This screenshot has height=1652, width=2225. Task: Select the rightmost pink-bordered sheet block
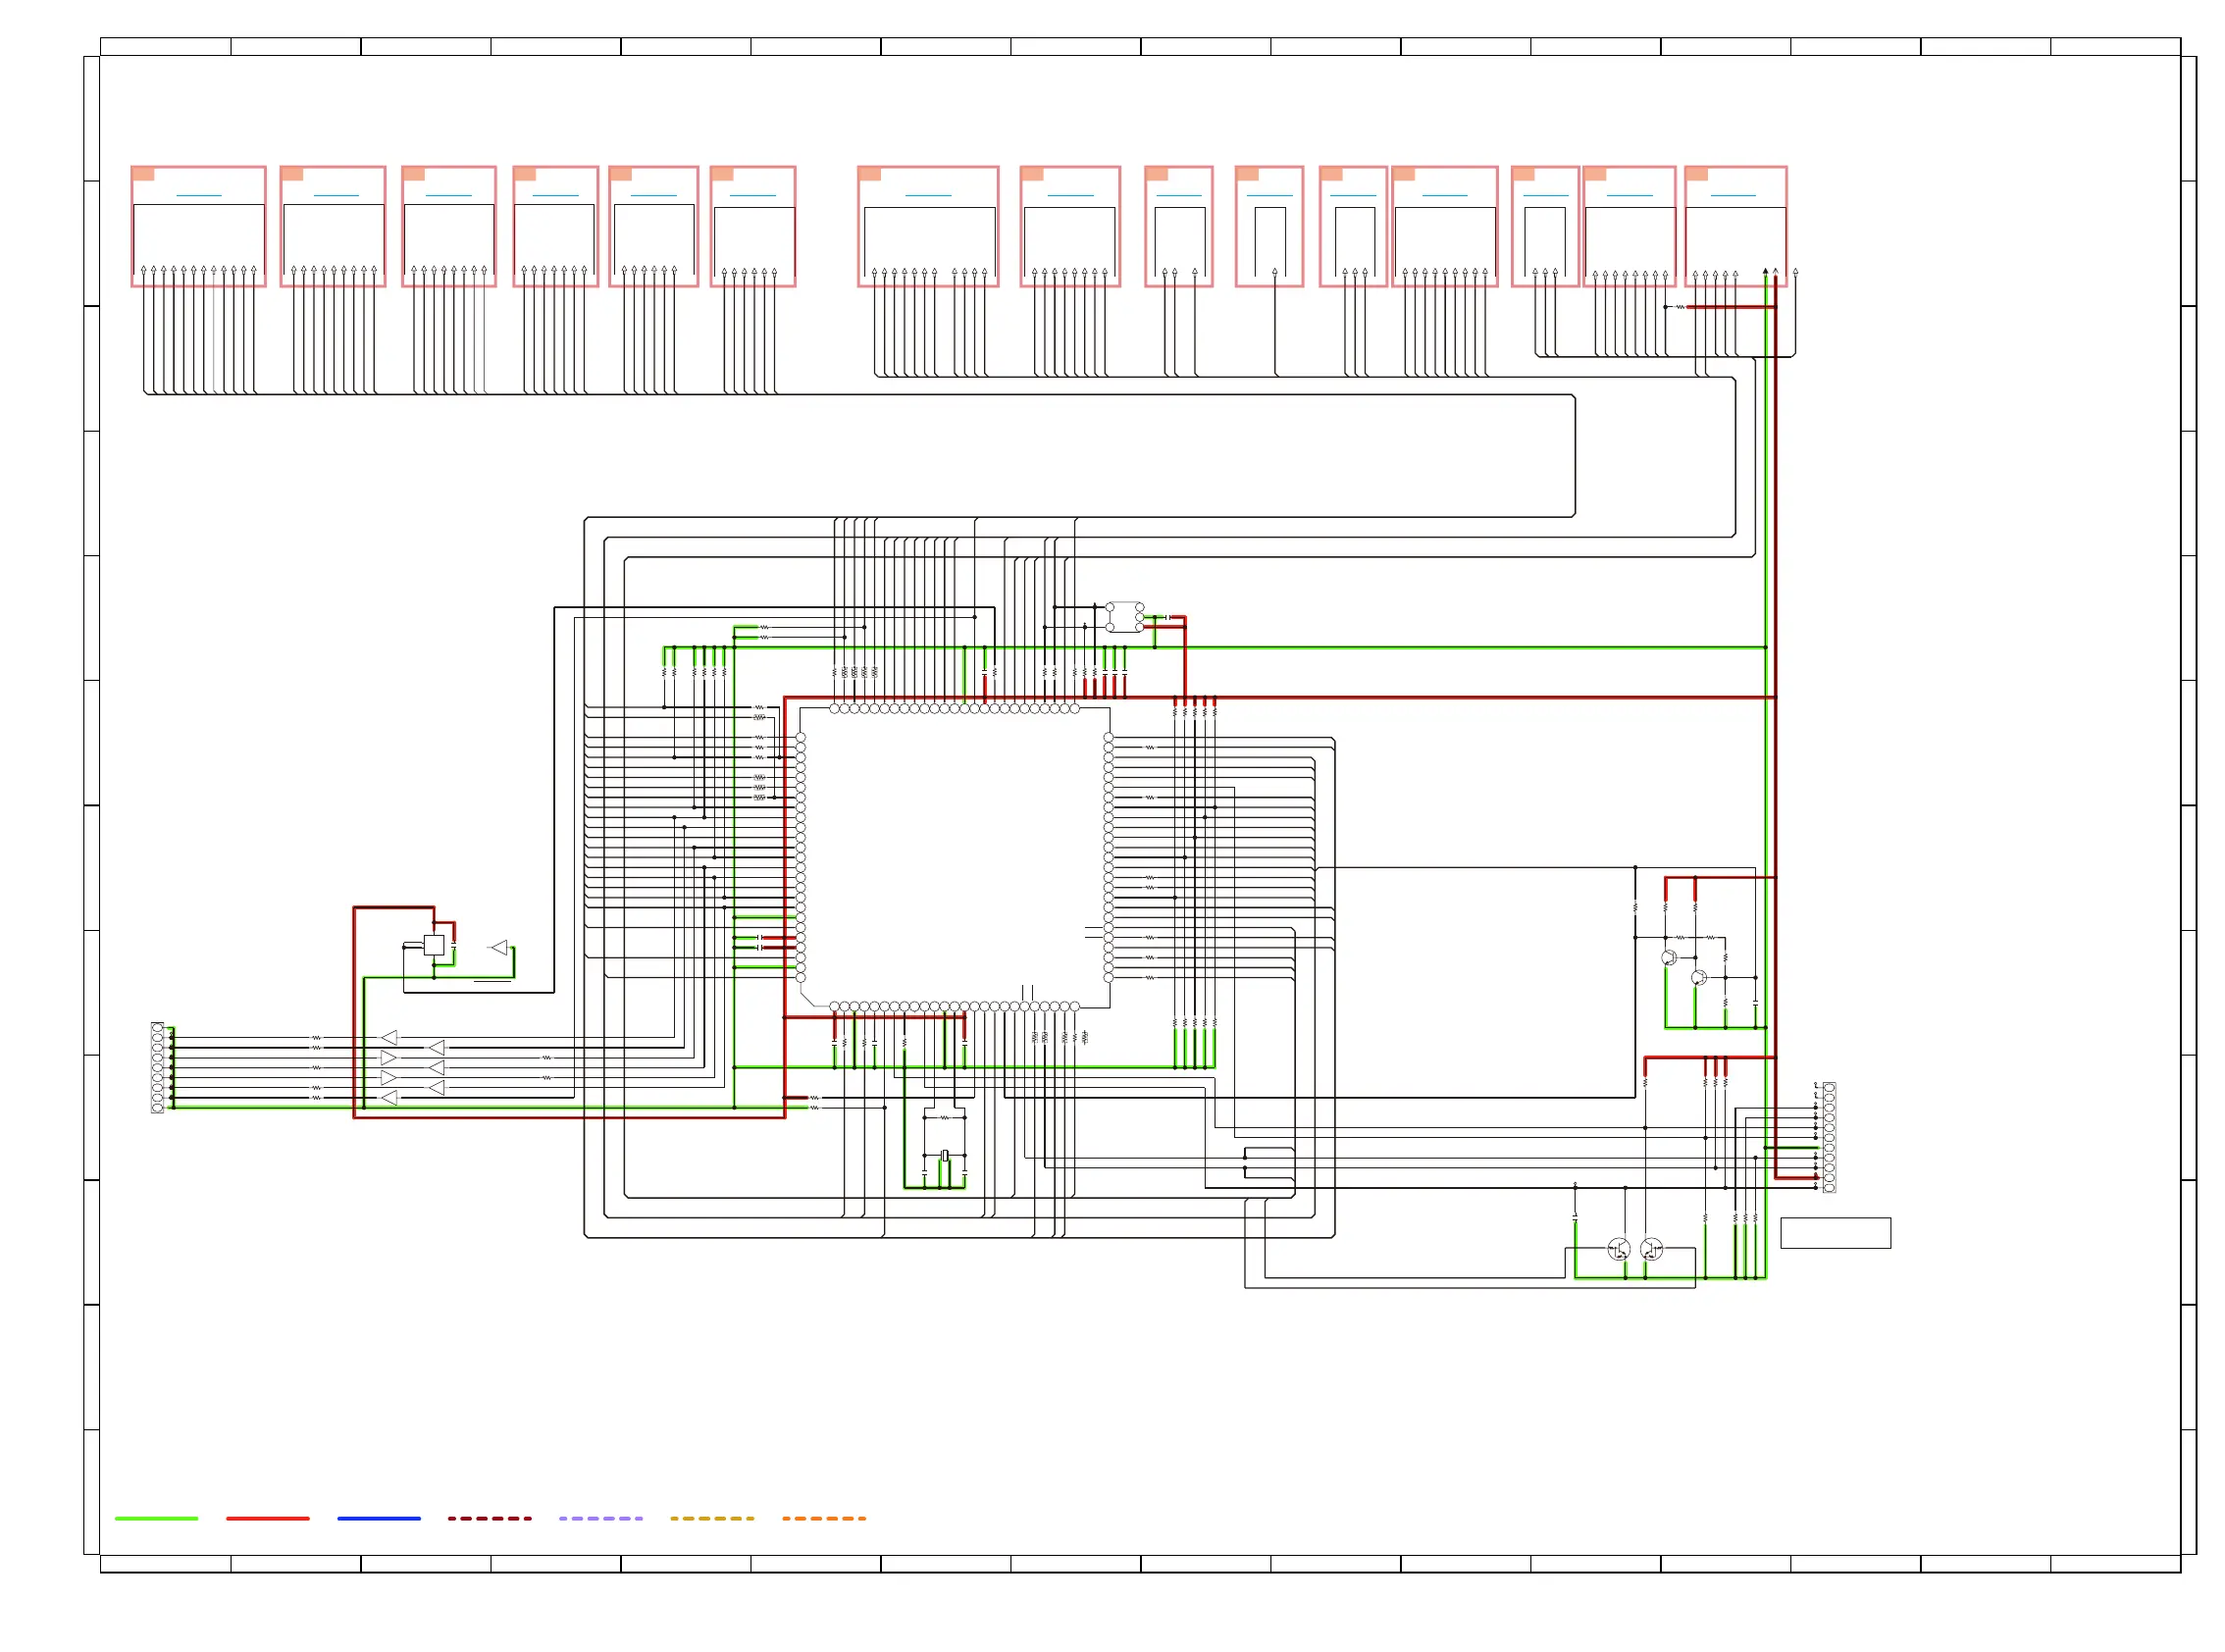1735,226
